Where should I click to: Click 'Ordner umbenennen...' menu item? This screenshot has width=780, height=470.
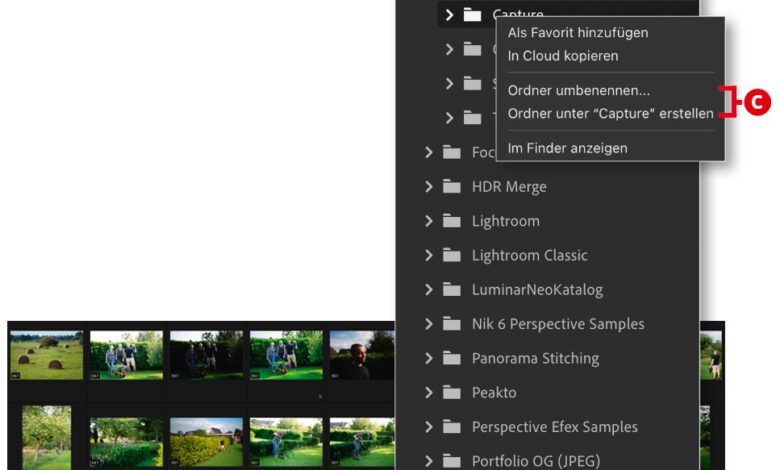pos(579,91)
